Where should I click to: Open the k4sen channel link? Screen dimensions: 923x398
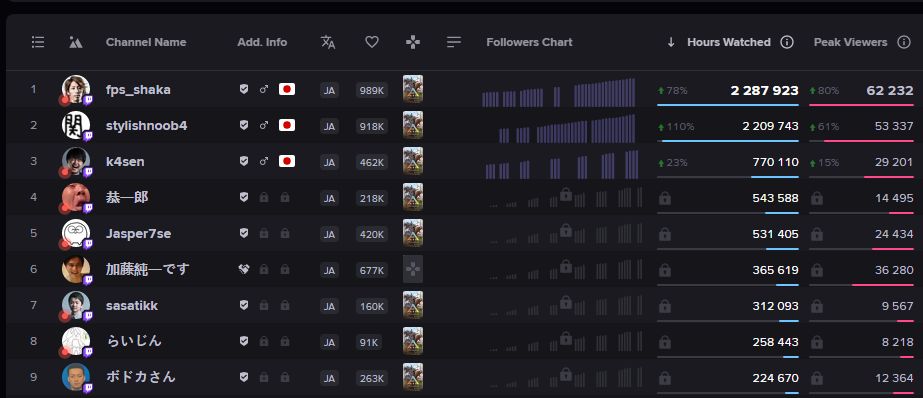pyautogui.click(x=125, y=161)
